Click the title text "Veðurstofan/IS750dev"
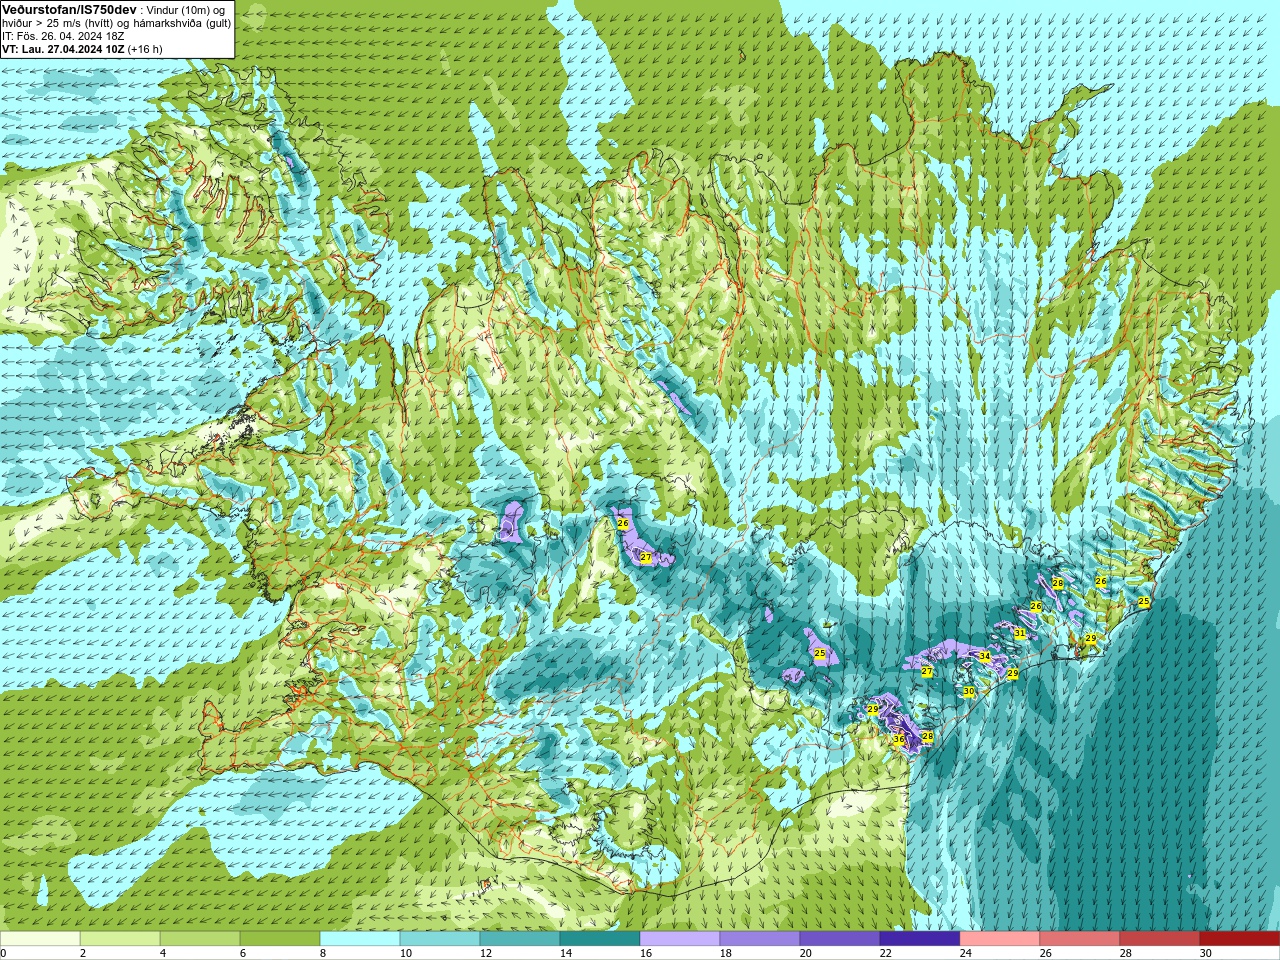The image size is (1280, 960). tap(69, 9)
